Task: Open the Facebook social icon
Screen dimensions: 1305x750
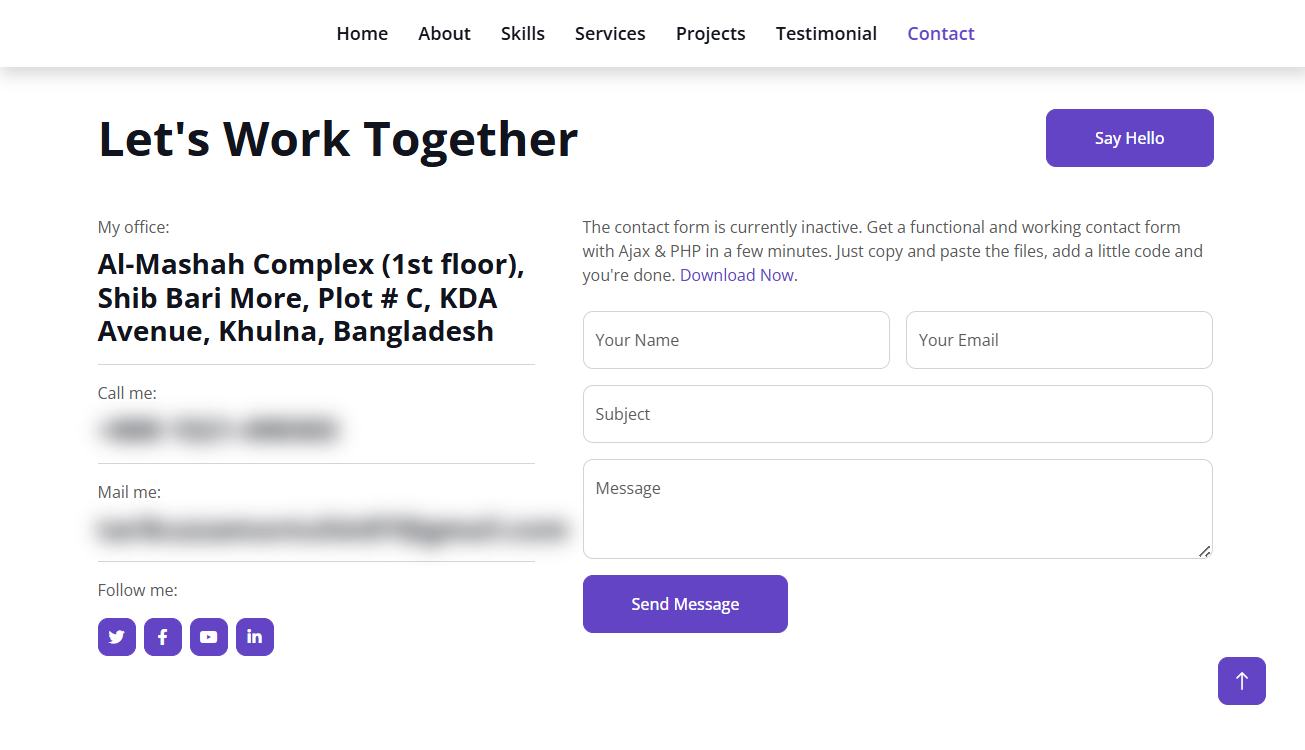Action: tap(163, 637)
